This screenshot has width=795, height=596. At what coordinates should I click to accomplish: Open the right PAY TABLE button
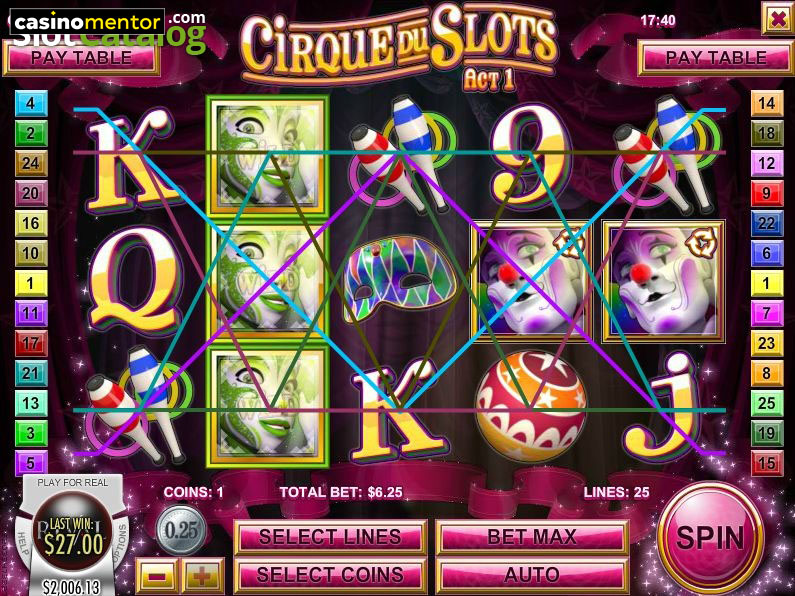pyautogui.click(x=715, y=58)
